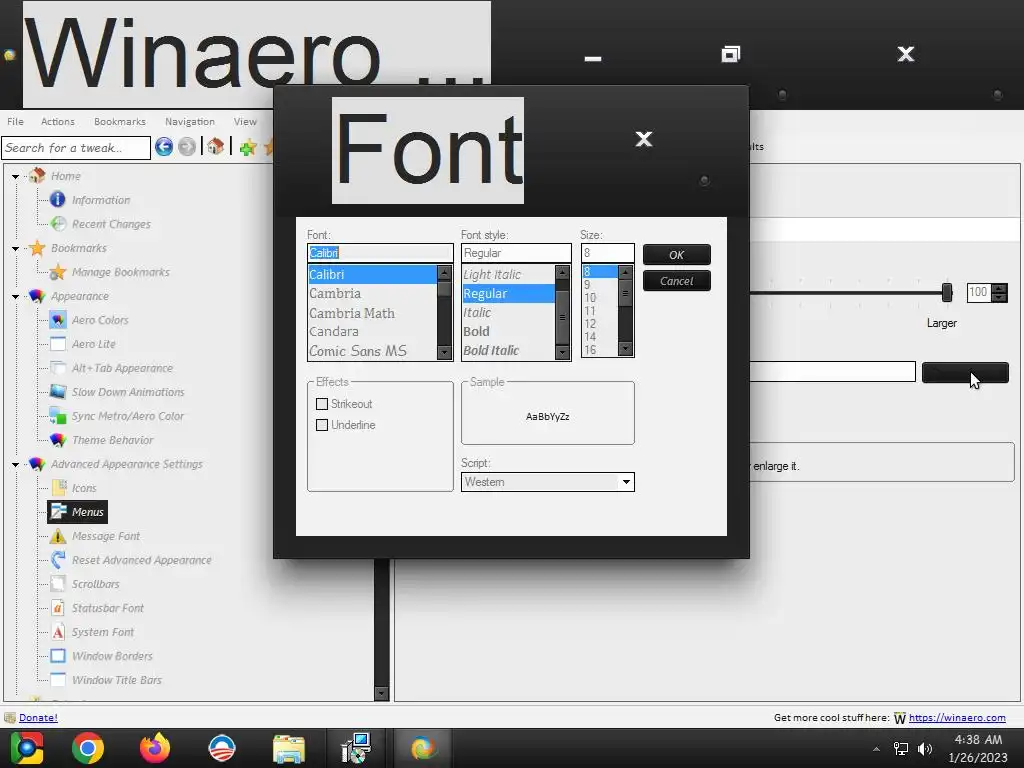Collapse the Home tree node

pyautogui.click(x=15, y=176)
